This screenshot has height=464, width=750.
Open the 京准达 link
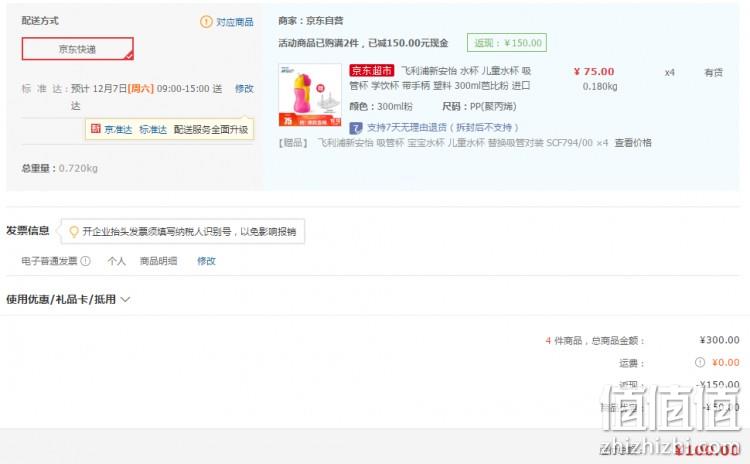[118, 130]
